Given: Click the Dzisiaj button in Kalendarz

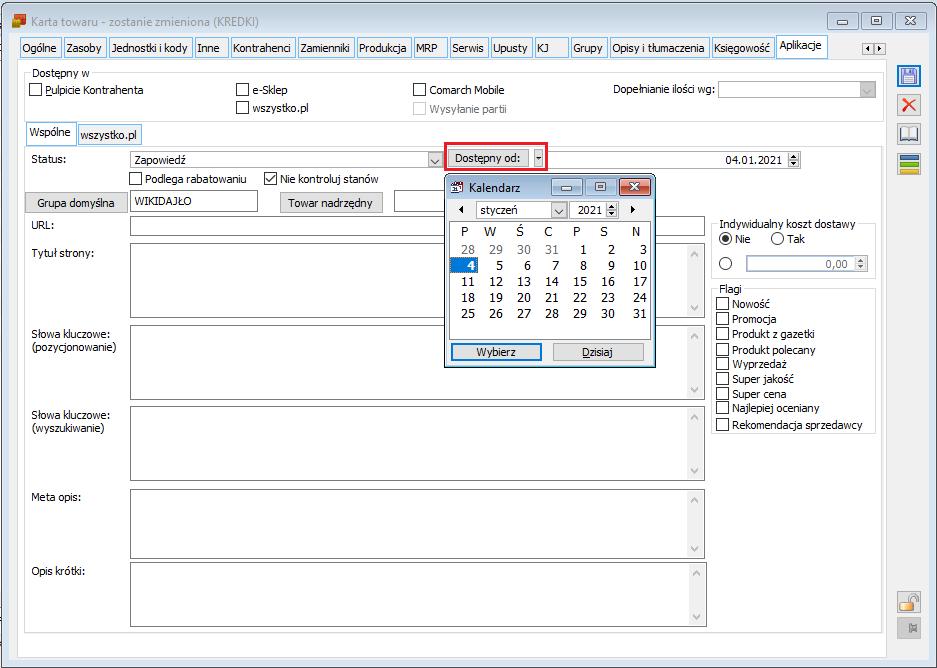Looking at the screenshot, I should point(598,352).
